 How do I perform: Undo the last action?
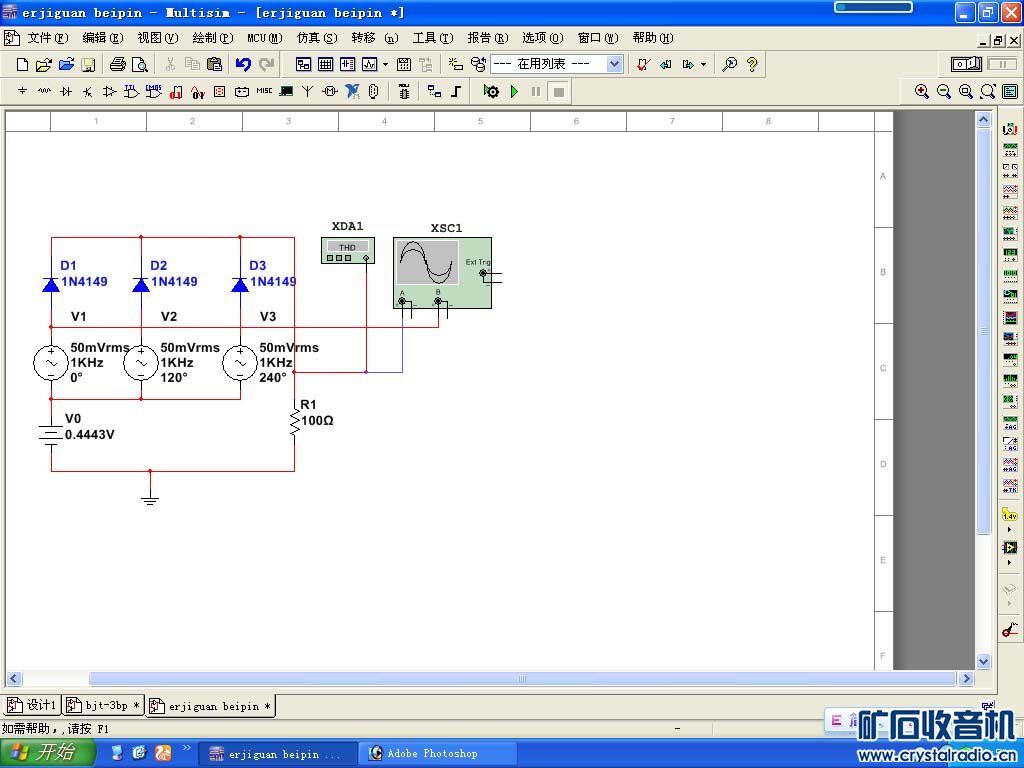click(x=244, y=64)
